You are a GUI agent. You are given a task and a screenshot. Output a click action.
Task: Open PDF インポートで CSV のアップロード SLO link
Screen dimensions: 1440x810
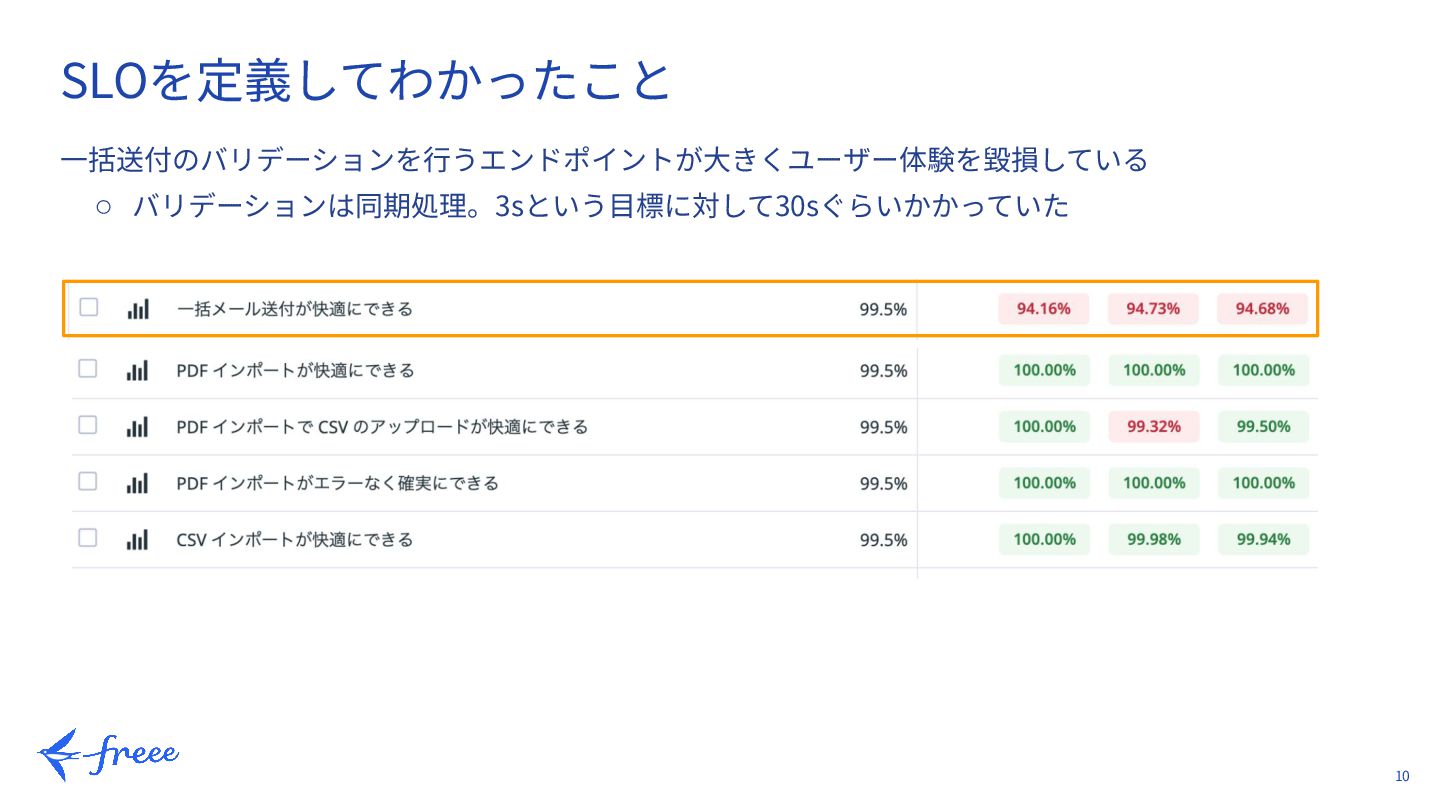coord(381,427)
